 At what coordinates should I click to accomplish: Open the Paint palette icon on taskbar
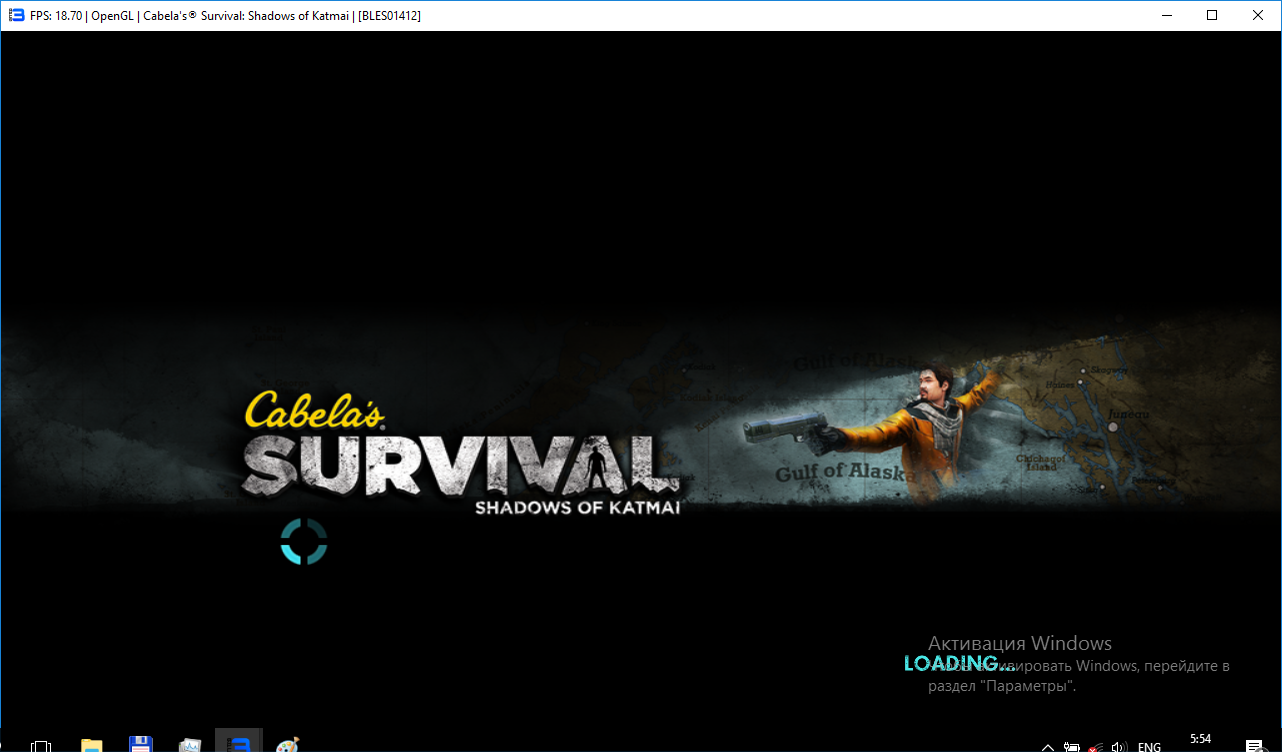287,745
